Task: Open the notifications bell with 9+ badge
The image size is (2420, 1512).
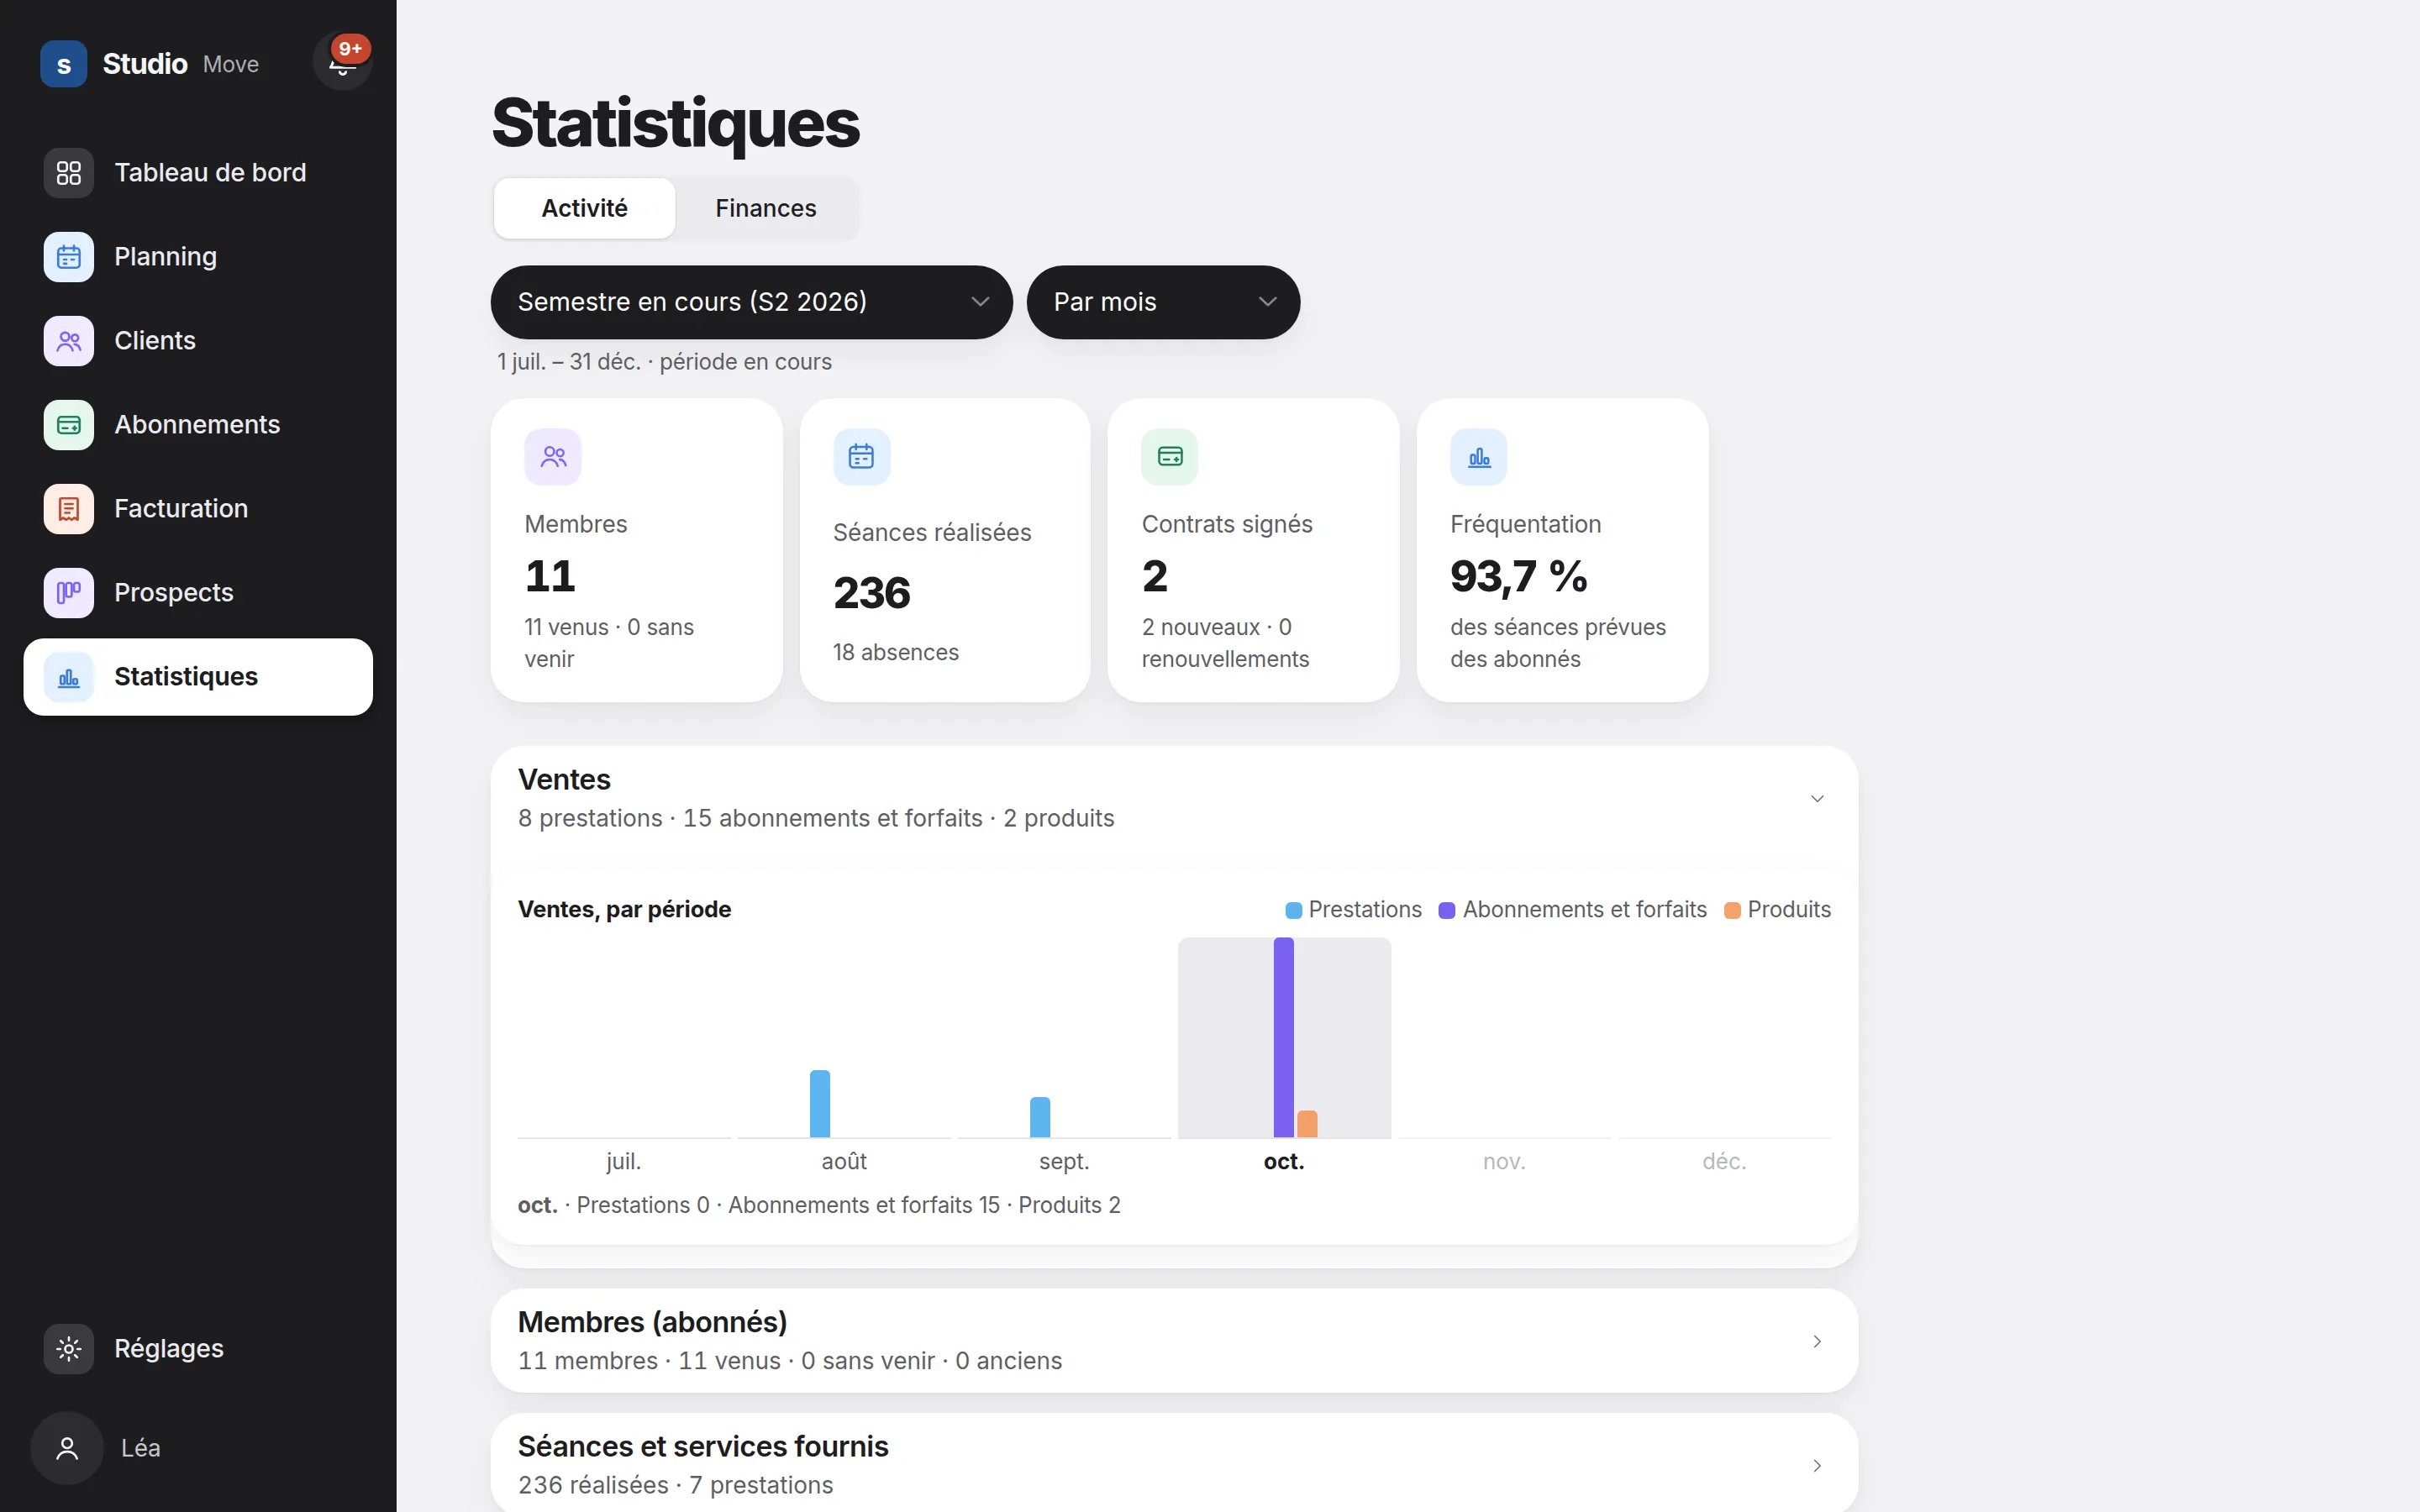Action: pos(342,61)
